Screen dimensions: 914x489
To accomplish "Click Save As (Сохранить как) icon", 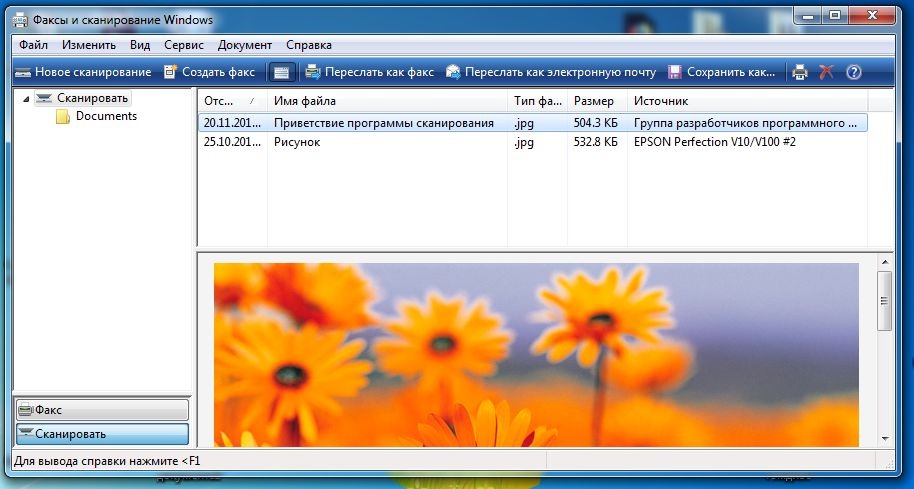I will [x=675, y=72].
